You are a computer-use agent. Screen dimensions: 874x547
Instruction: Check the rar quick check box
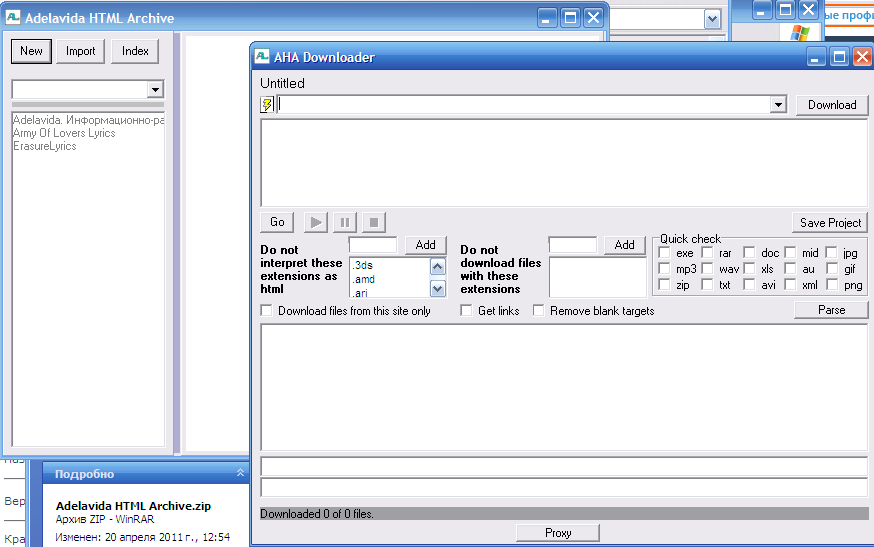pyautogui.click(x=707, y=253)
